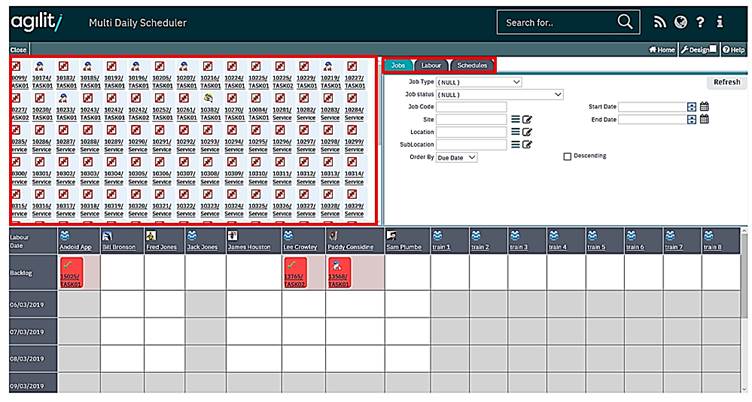
Task: Click the Job Code input field
Action: coord(471,106)
